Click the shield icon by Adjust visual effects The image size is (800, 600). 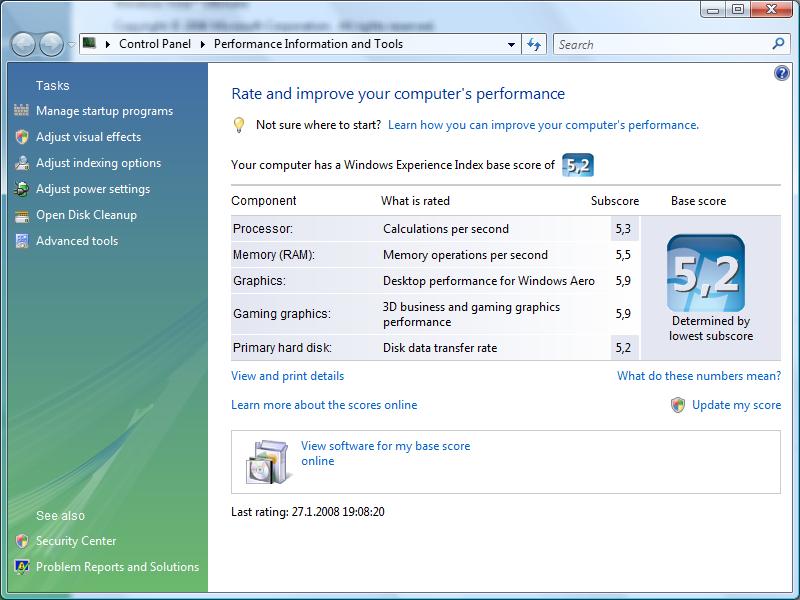point(21,137)
